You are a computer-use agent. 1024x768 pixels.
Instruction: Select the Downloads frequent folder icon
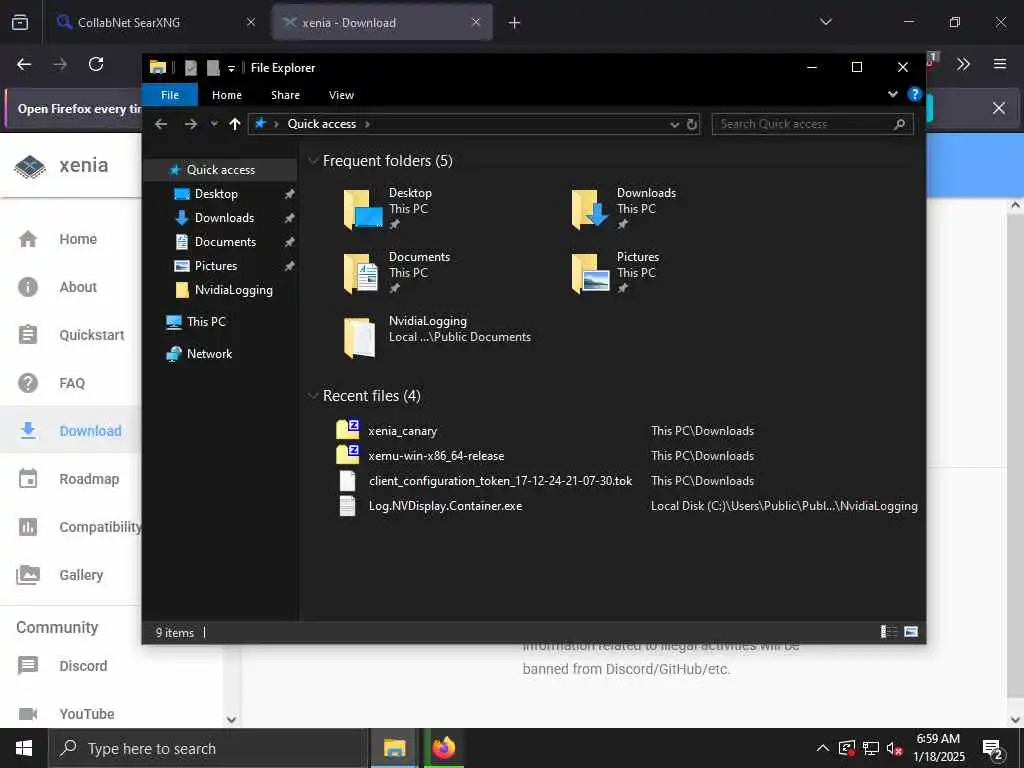point(590,209)
